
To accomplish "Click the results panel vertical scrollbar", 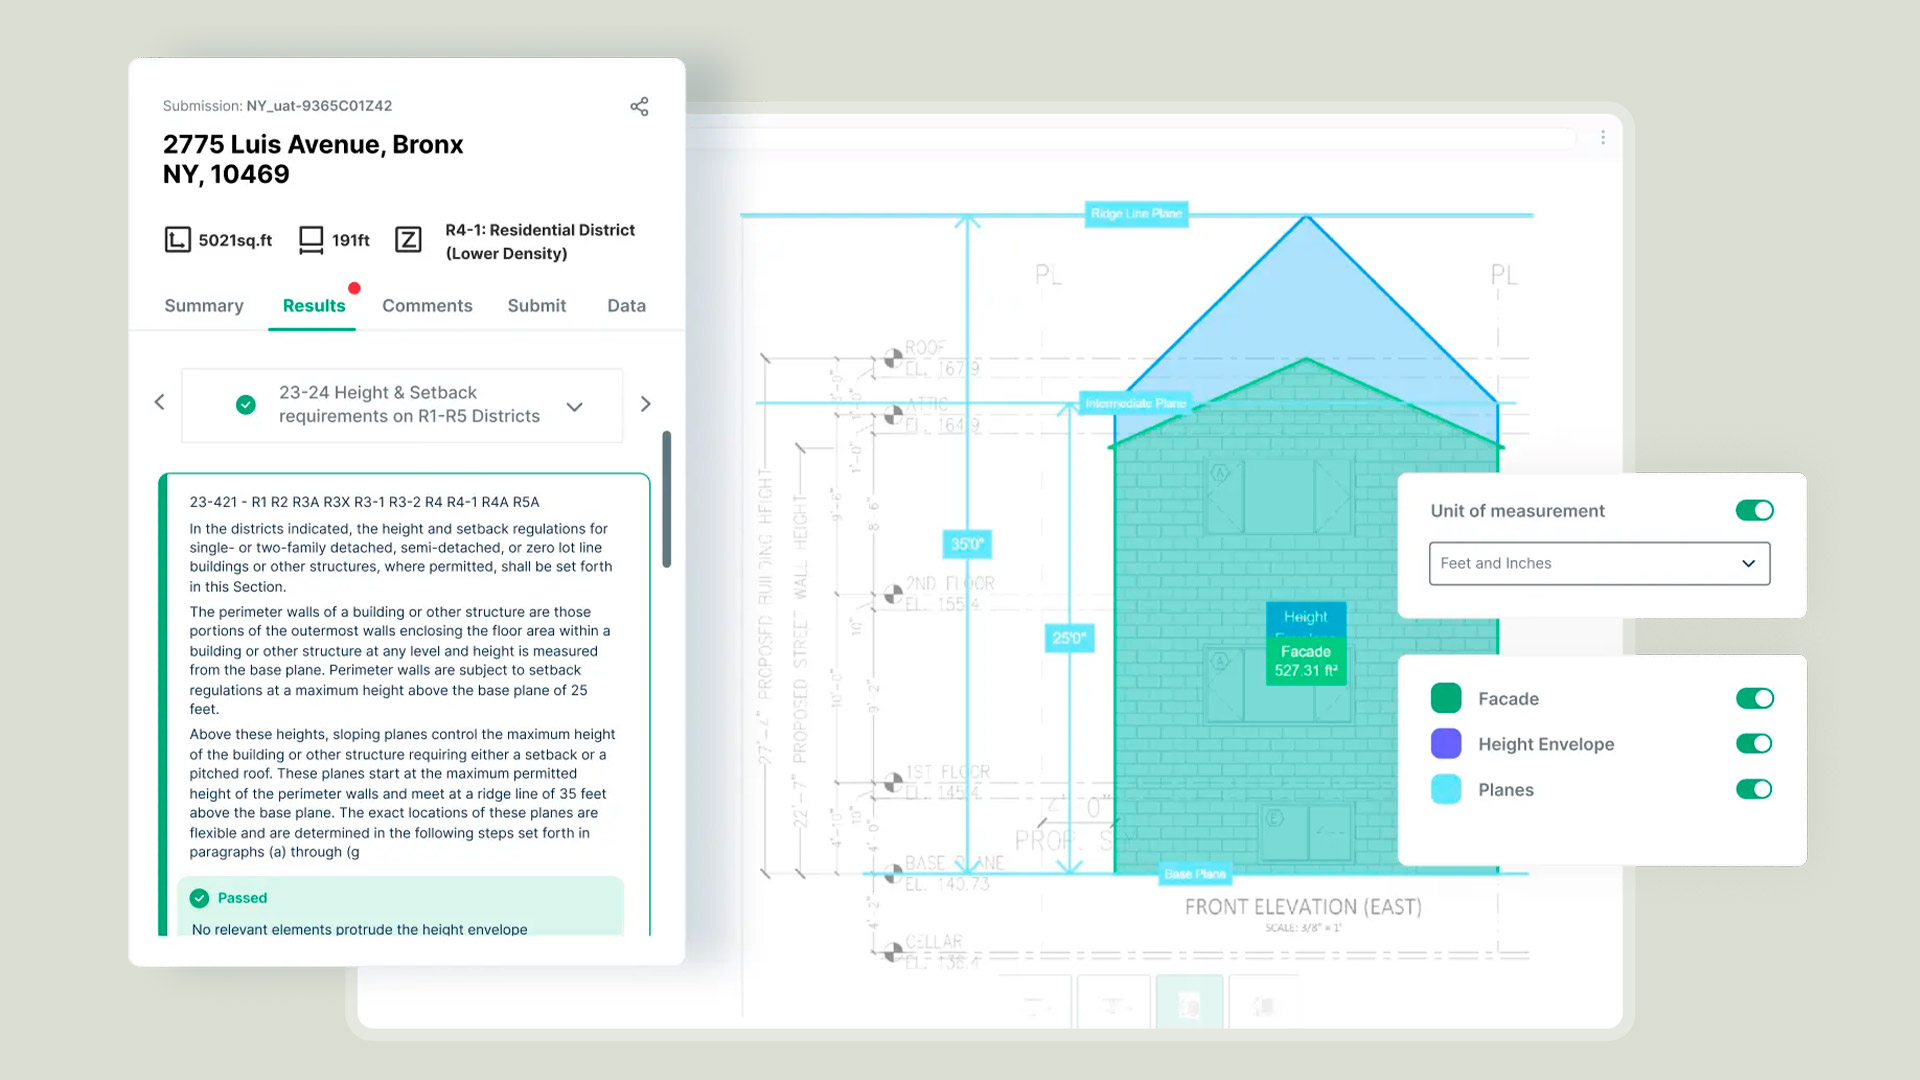I will coord(667,500).
